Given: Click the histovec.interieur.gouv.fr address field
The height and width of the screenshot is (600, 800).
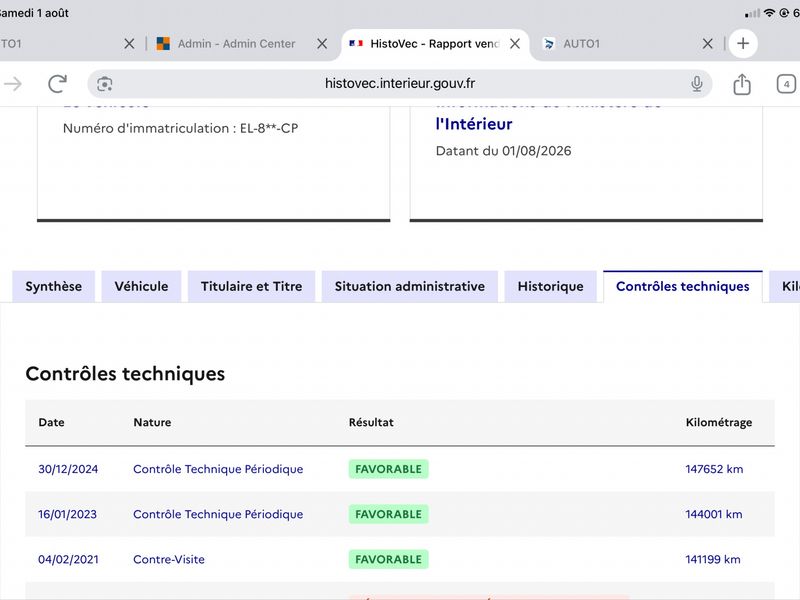Looking at the screenshot, I should click(x=400, y=84).
